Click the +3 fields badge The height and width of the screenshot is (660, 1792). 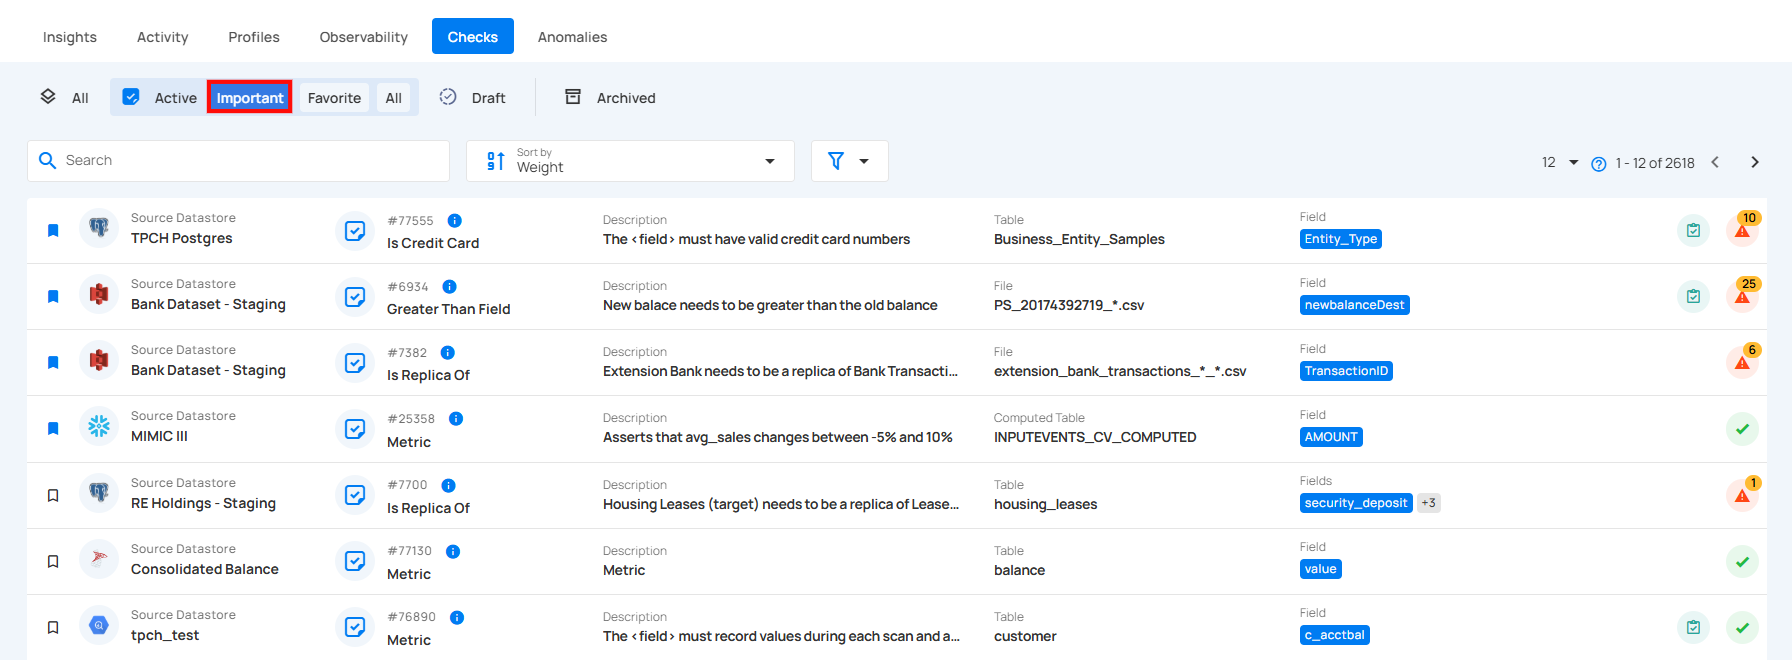click(1428, 503)
